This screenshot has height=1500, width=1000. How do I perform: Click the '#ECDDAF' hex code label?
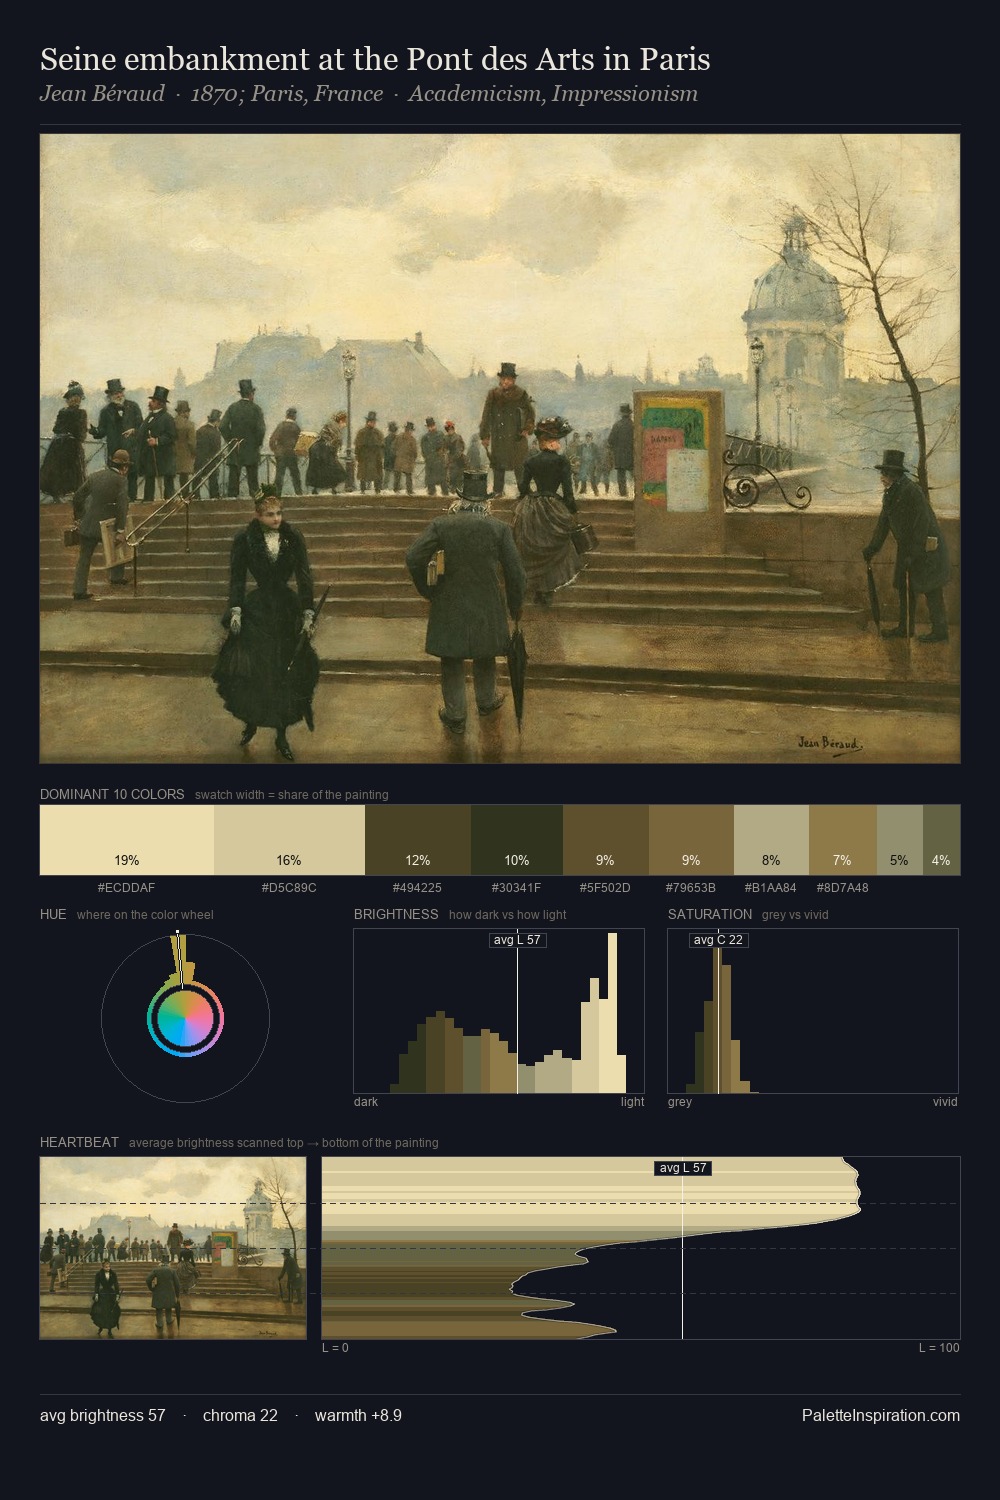point(126,887)
